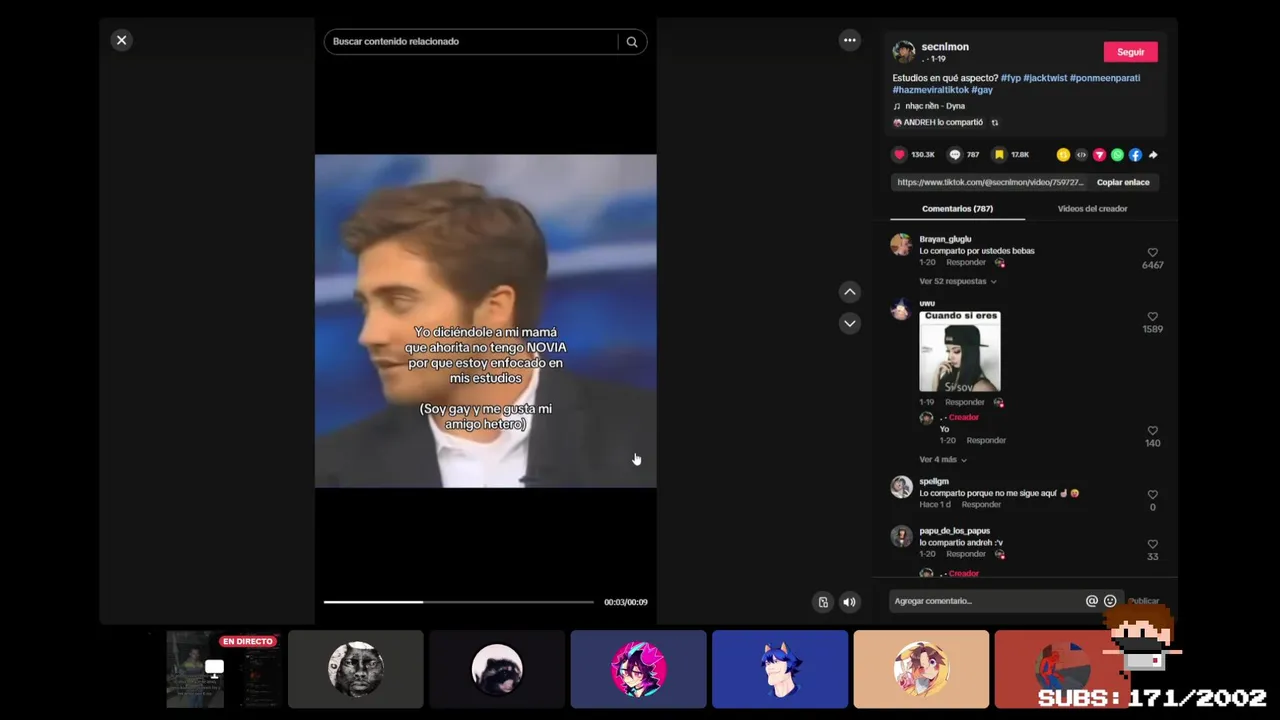
Task: Click the Copiar enlace button
Action: (x=1123, y=183)
